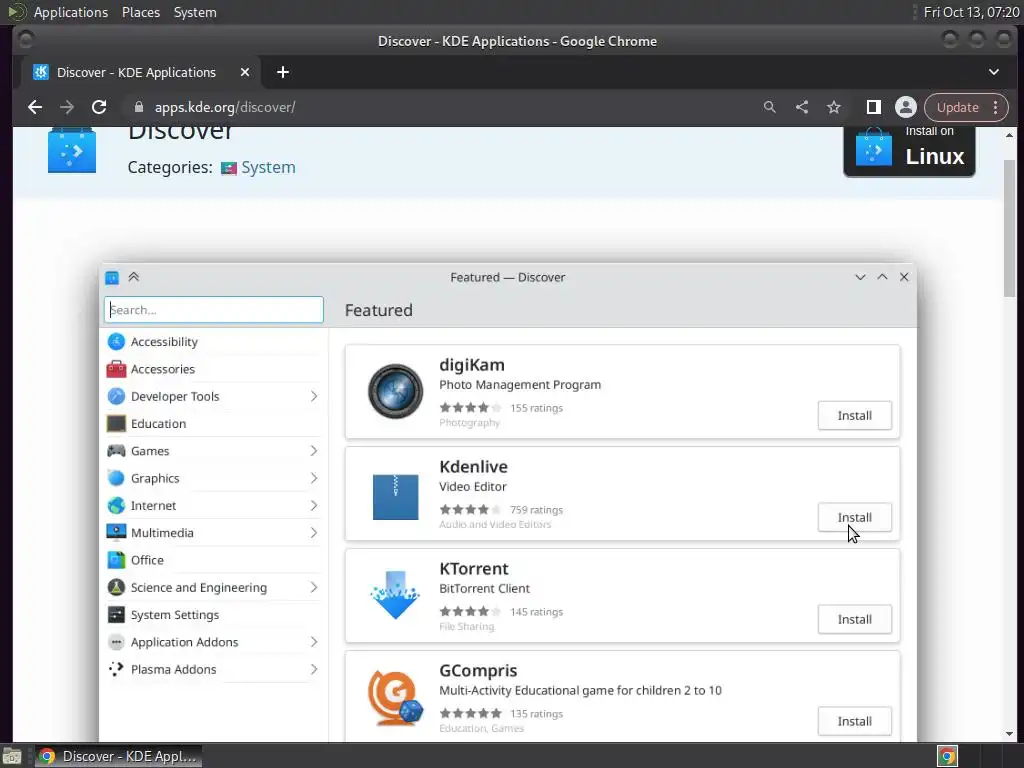Viewport: 1024px width, 768px height.
Task: Click the System Settings icon
Action: click(x=116, y=615)
